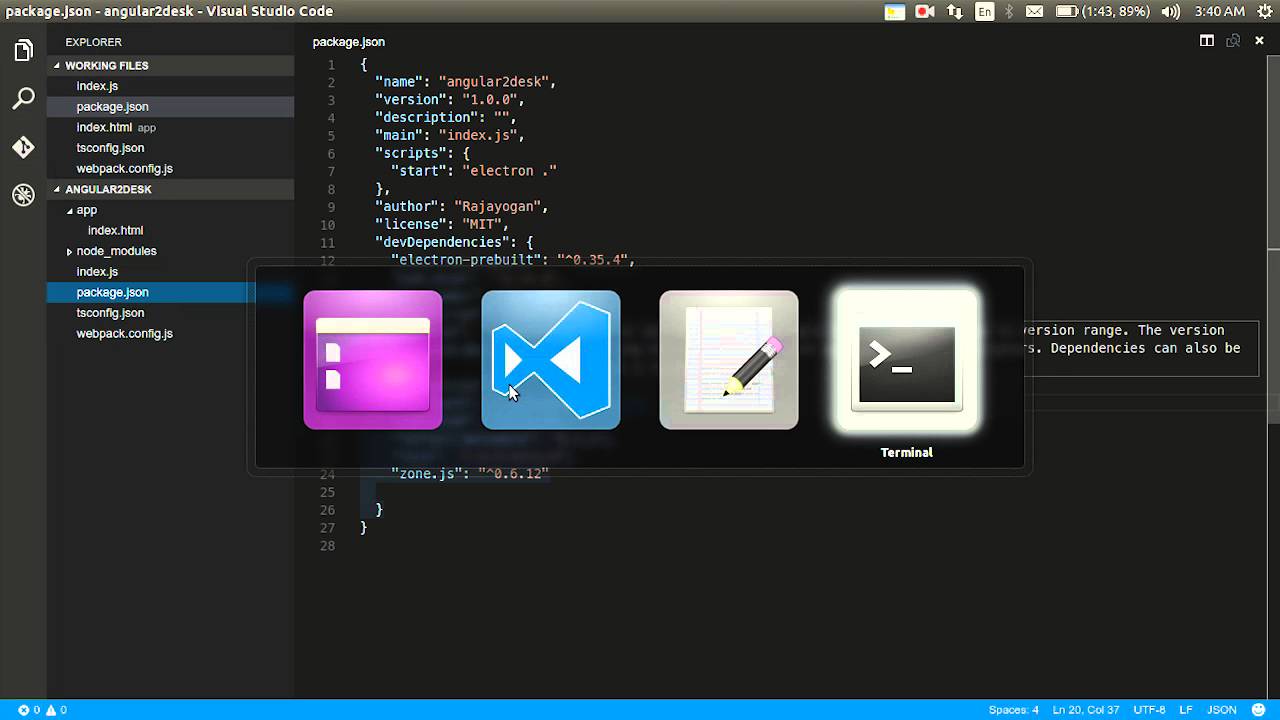The image size is (1280, 720).
Task: Select the pink file manager icon in switcher
Action: pyautogui.click(x=373, y=360)
